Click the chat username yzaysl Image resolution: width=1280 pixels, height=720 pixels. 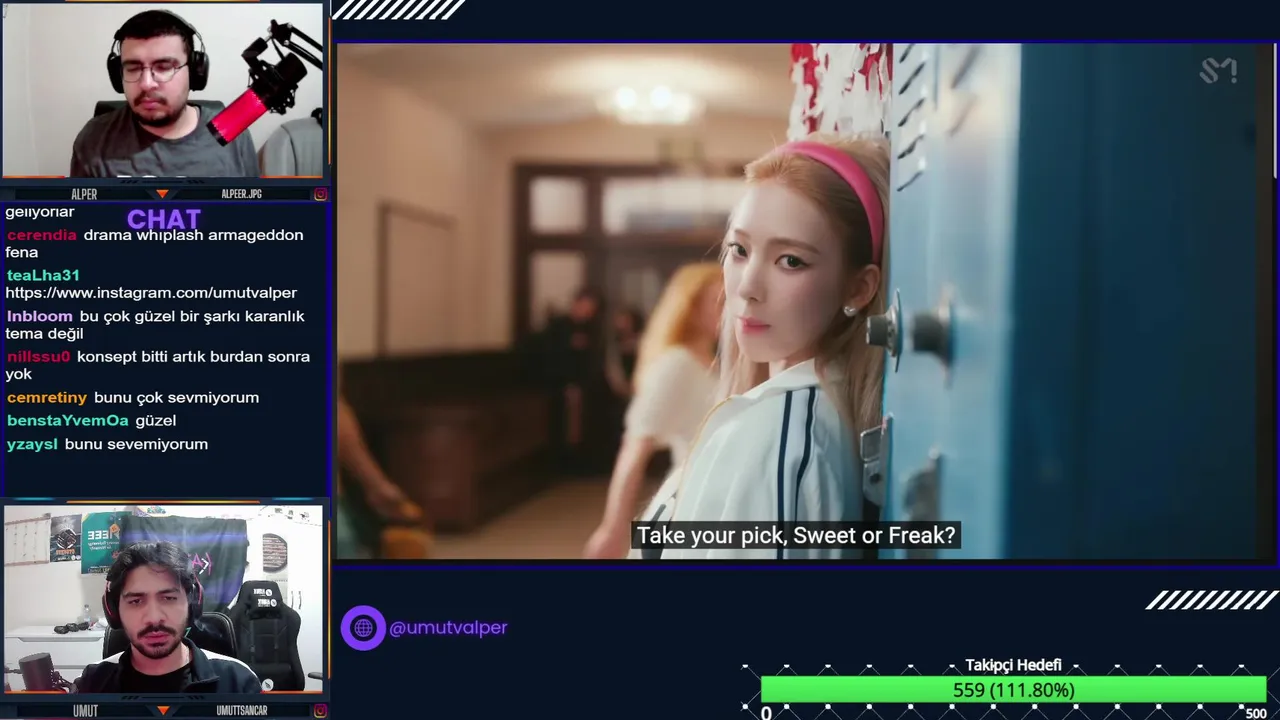32,444
